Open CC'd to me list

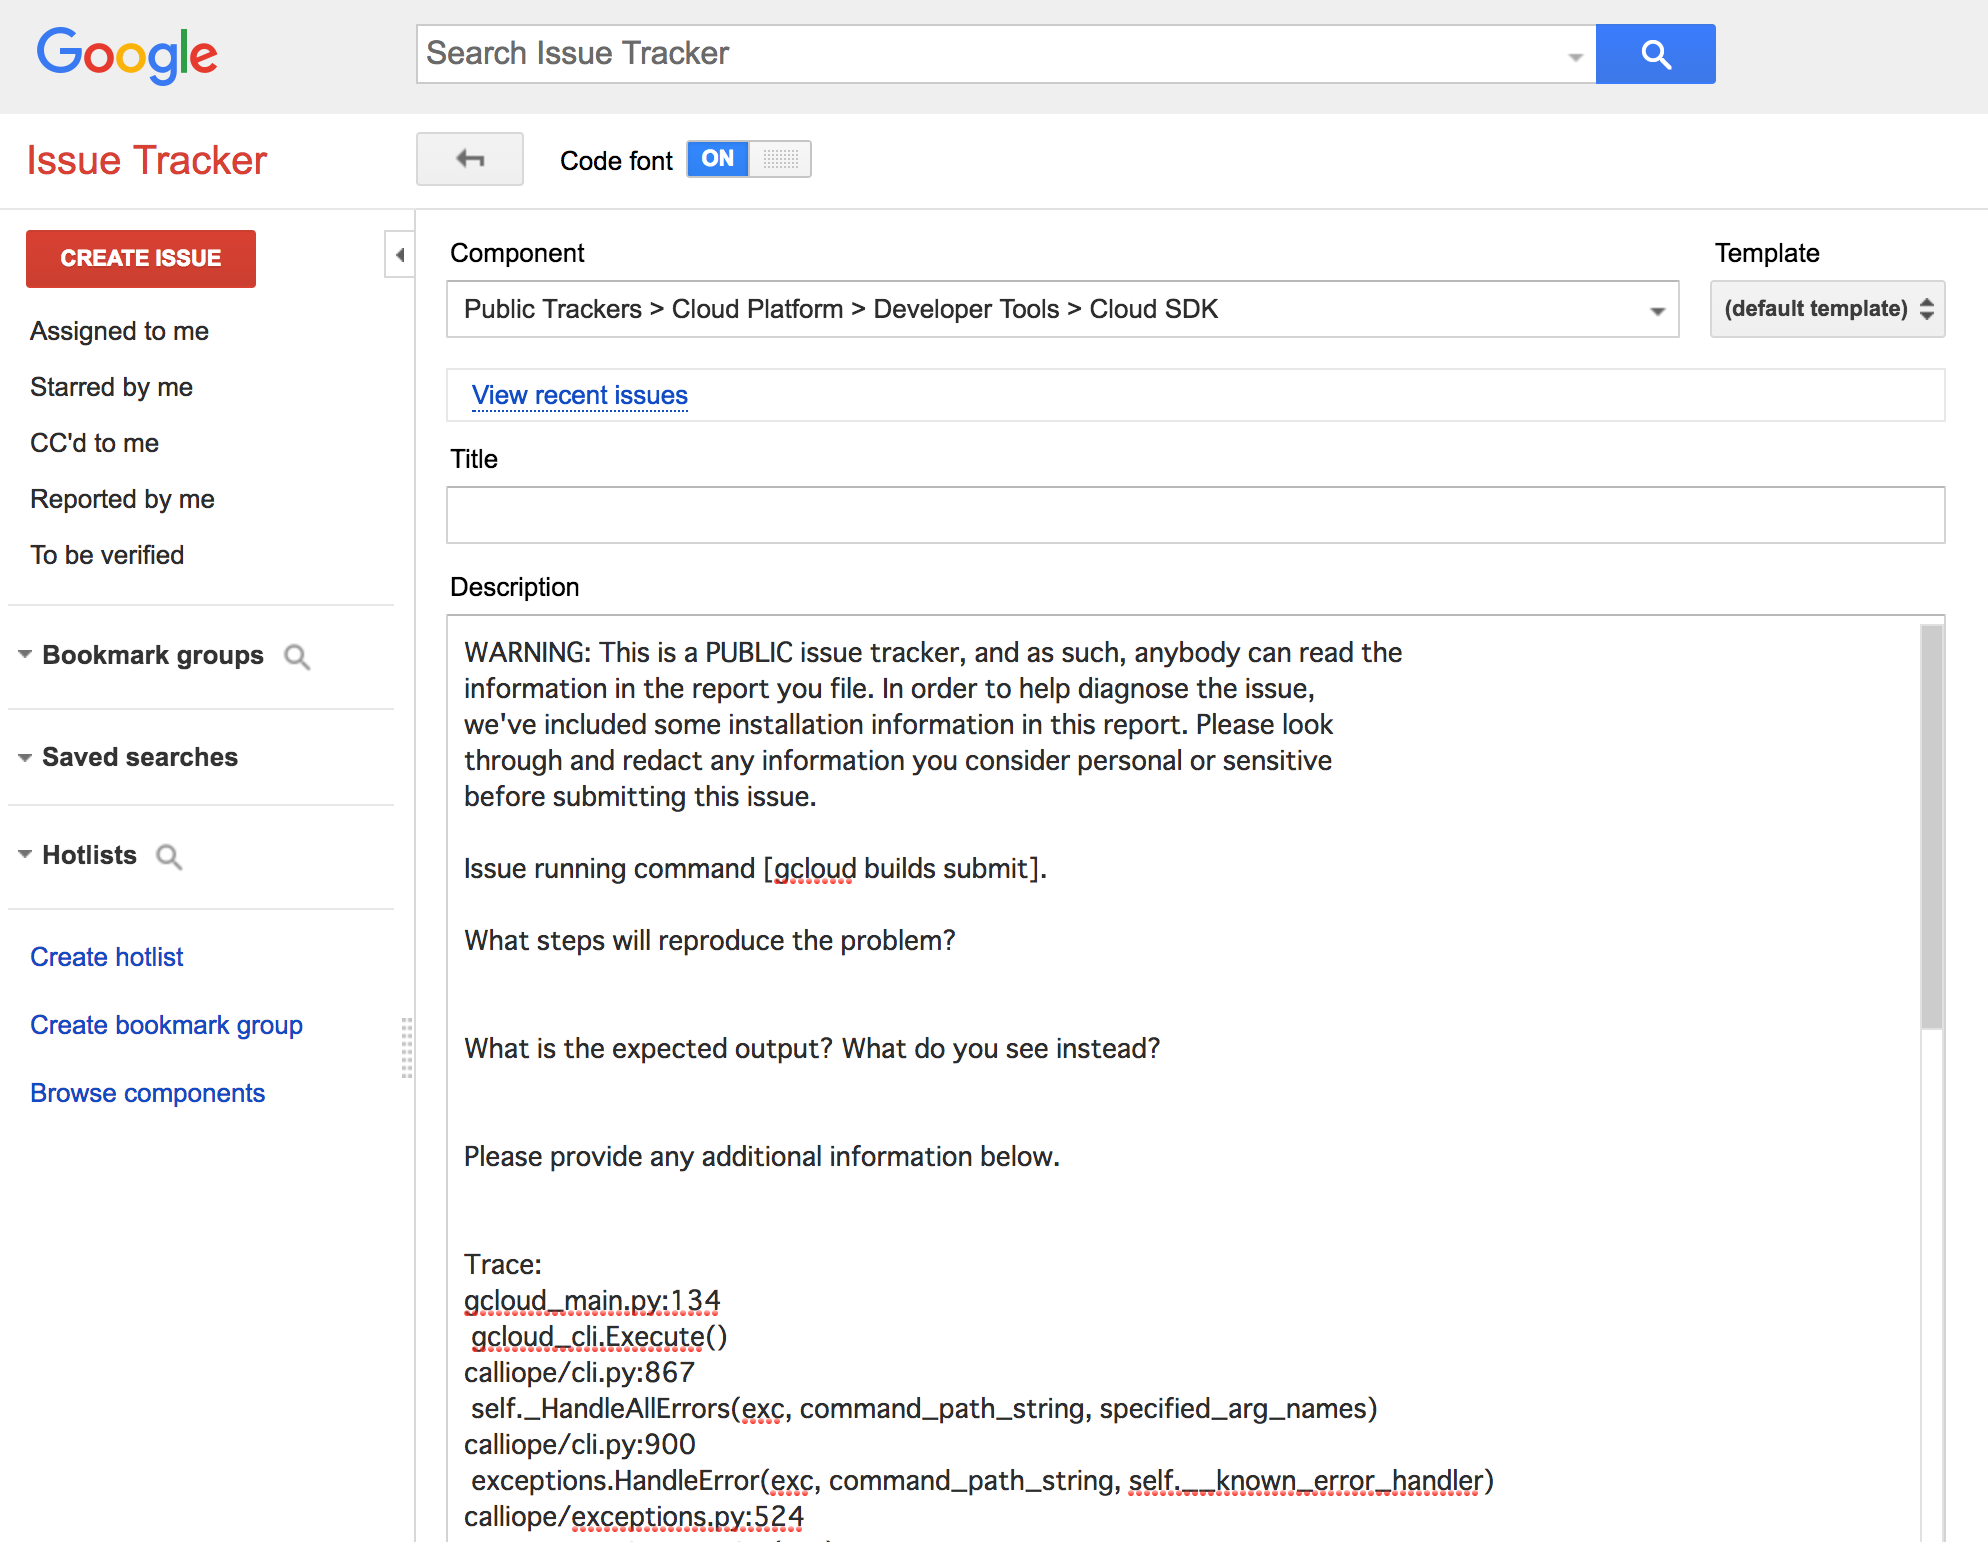95,443
